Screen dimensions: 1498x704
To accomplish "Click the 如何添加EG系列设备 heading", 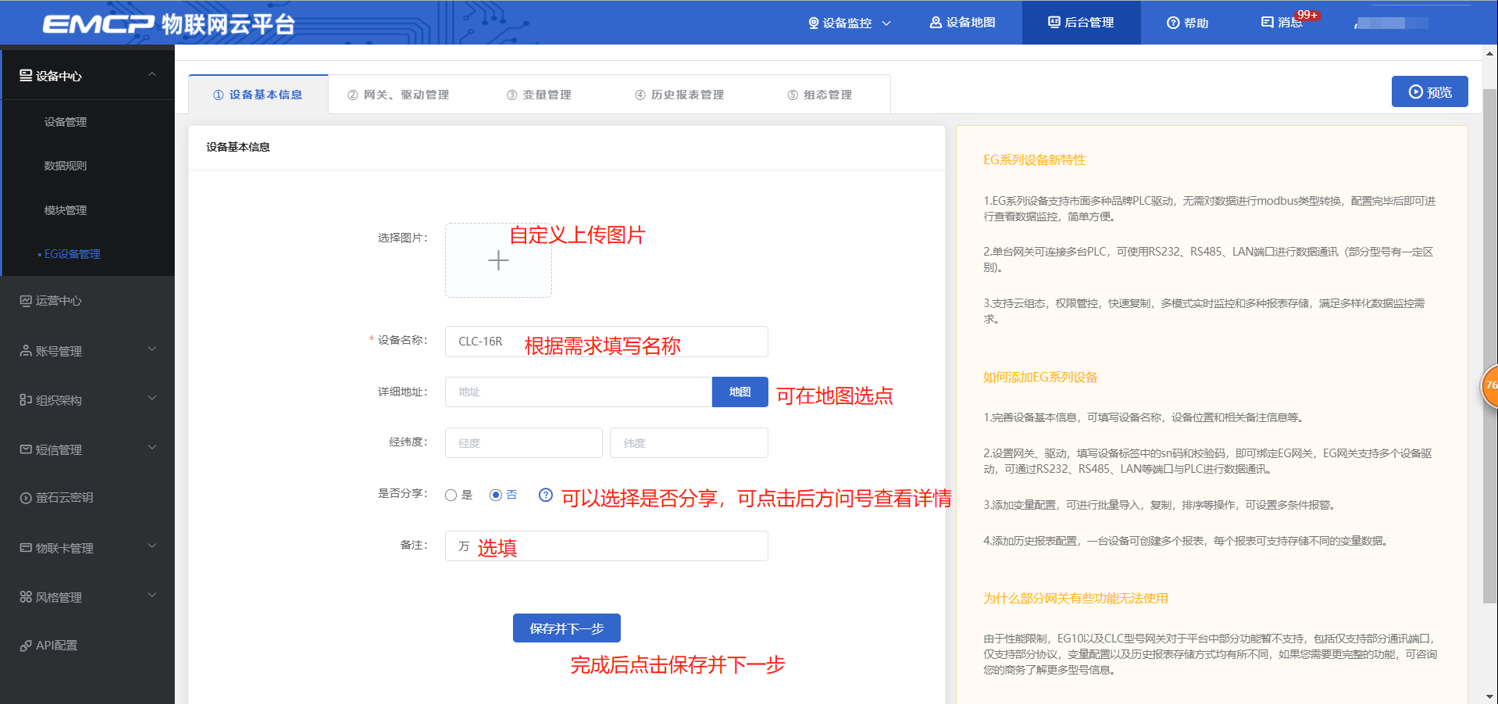I will [1040, 377].
